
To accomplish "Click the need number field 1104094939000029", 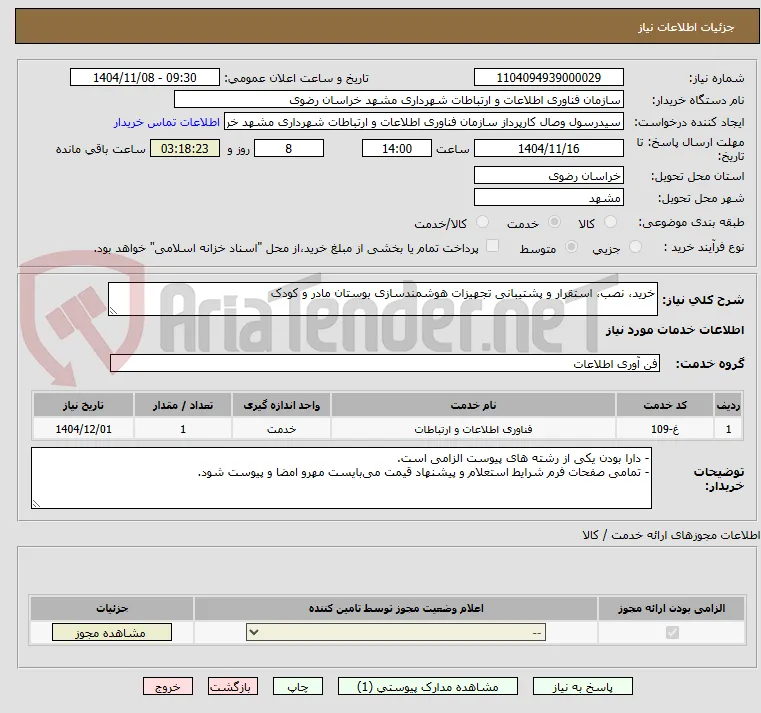I will tap(548, 78).
